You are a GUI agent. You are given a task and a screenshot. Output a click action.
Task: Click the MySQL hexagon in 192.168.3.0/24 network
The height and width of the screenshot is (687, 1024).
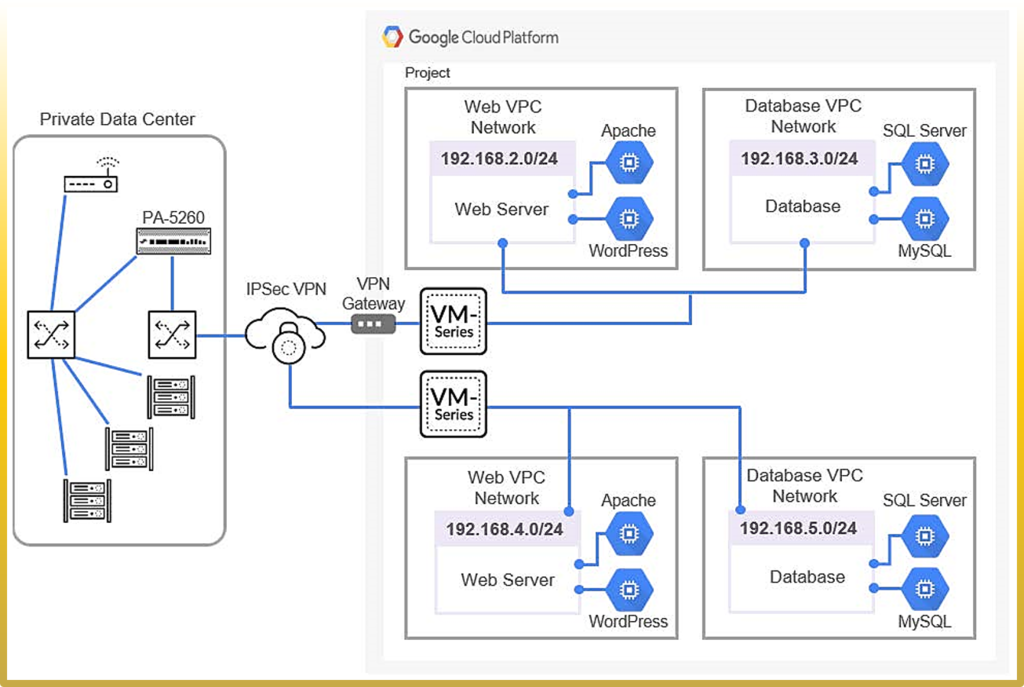point(925,218)
